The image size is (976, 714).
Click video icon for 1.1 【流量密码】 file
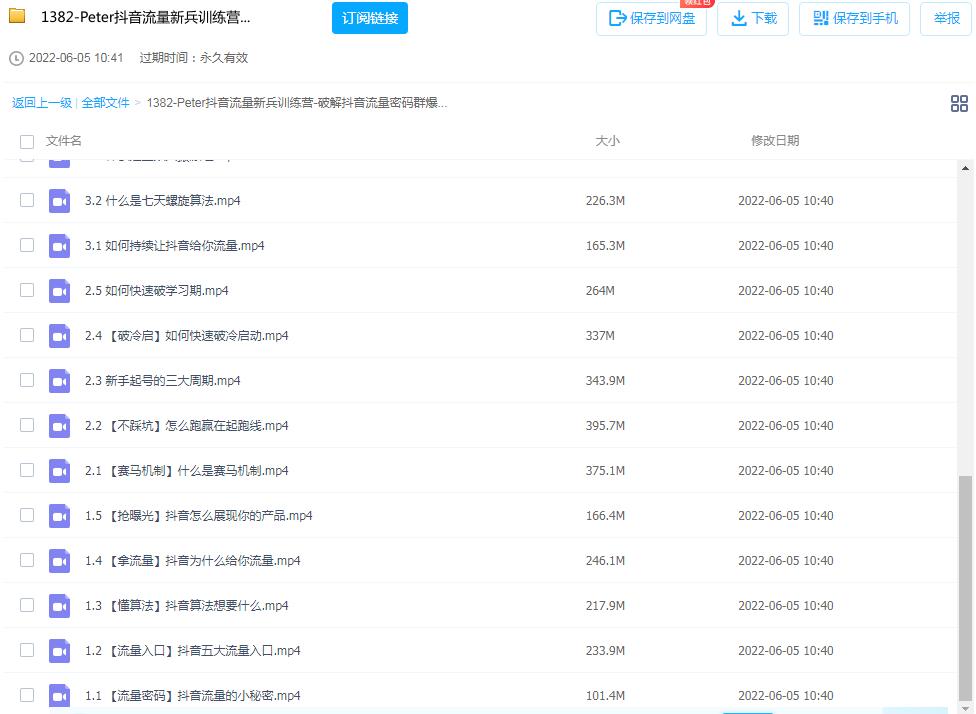pos(60,696)
